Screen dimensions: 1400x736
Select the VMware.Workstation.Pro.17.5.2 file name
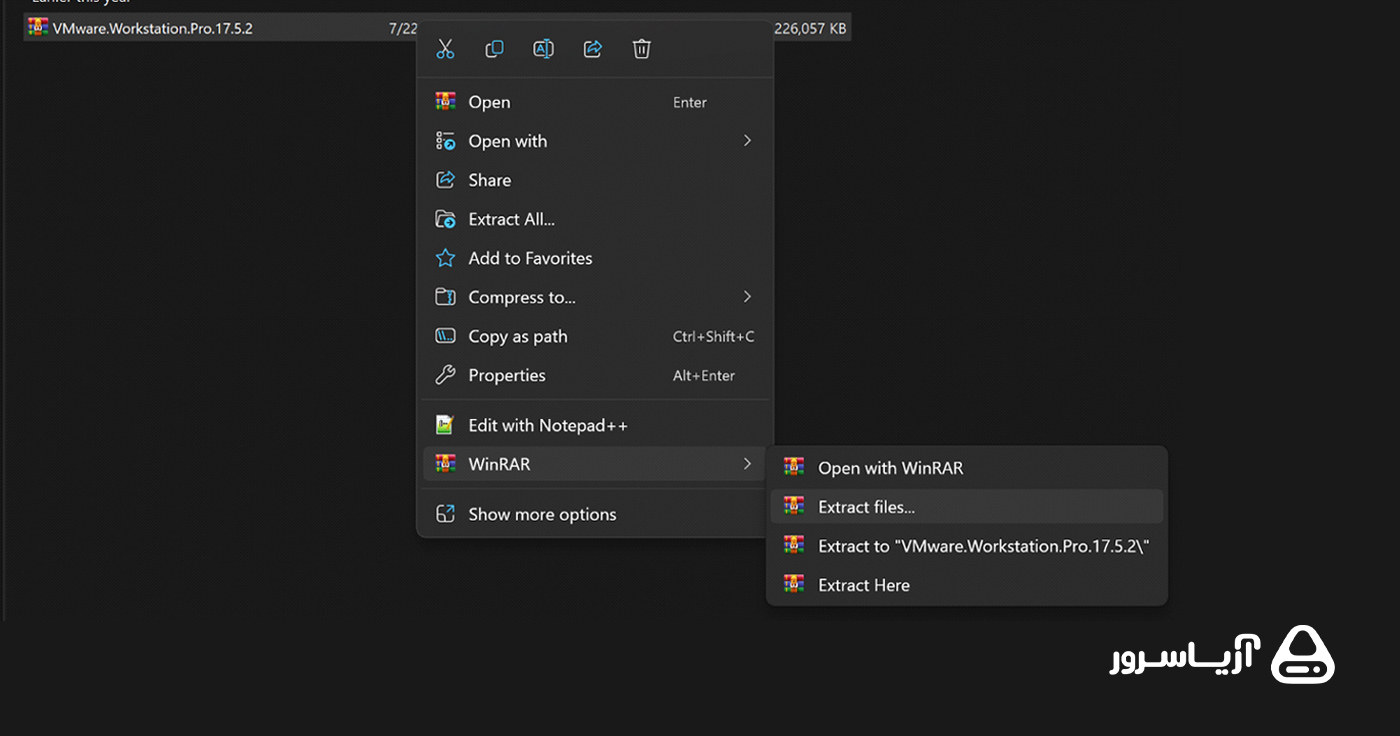pos(153,28)
